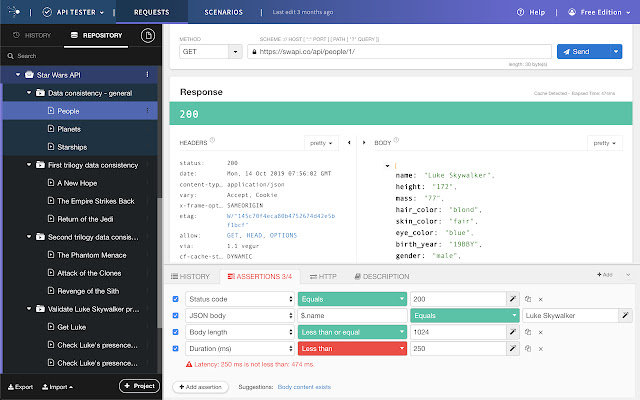Click the new request document icon
Image resolution: width=640 pixels, height=400 pixels.
(x=148, y=36)
